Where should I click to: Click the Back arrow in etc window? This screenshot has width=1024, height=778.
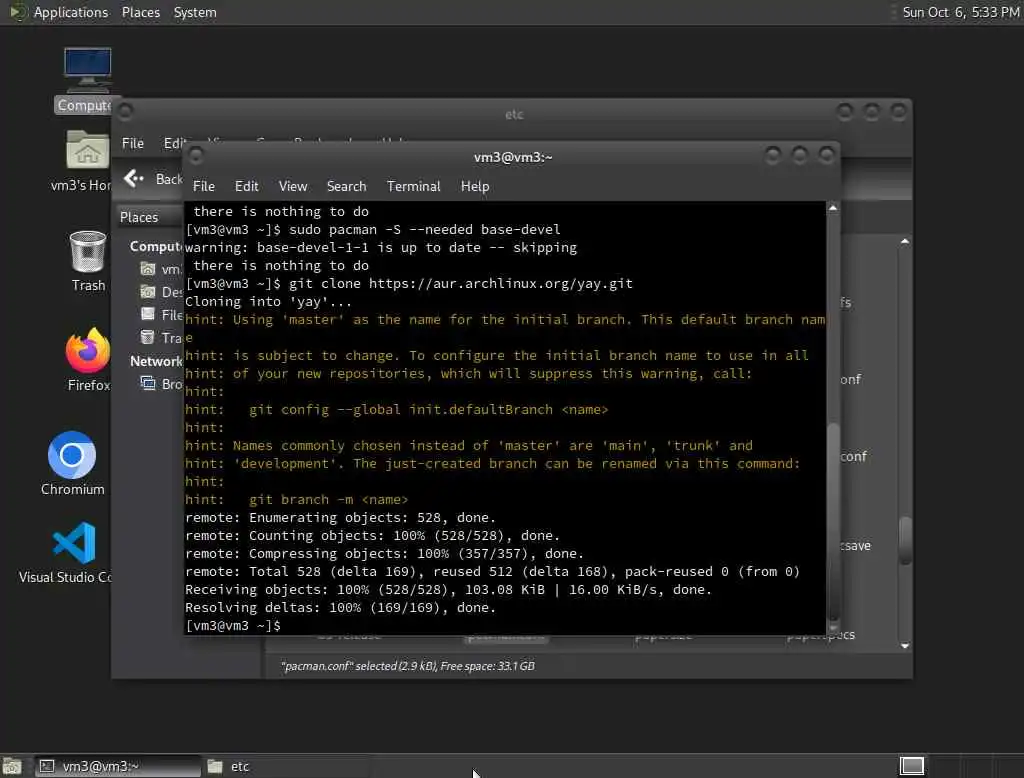click(133, 178)
